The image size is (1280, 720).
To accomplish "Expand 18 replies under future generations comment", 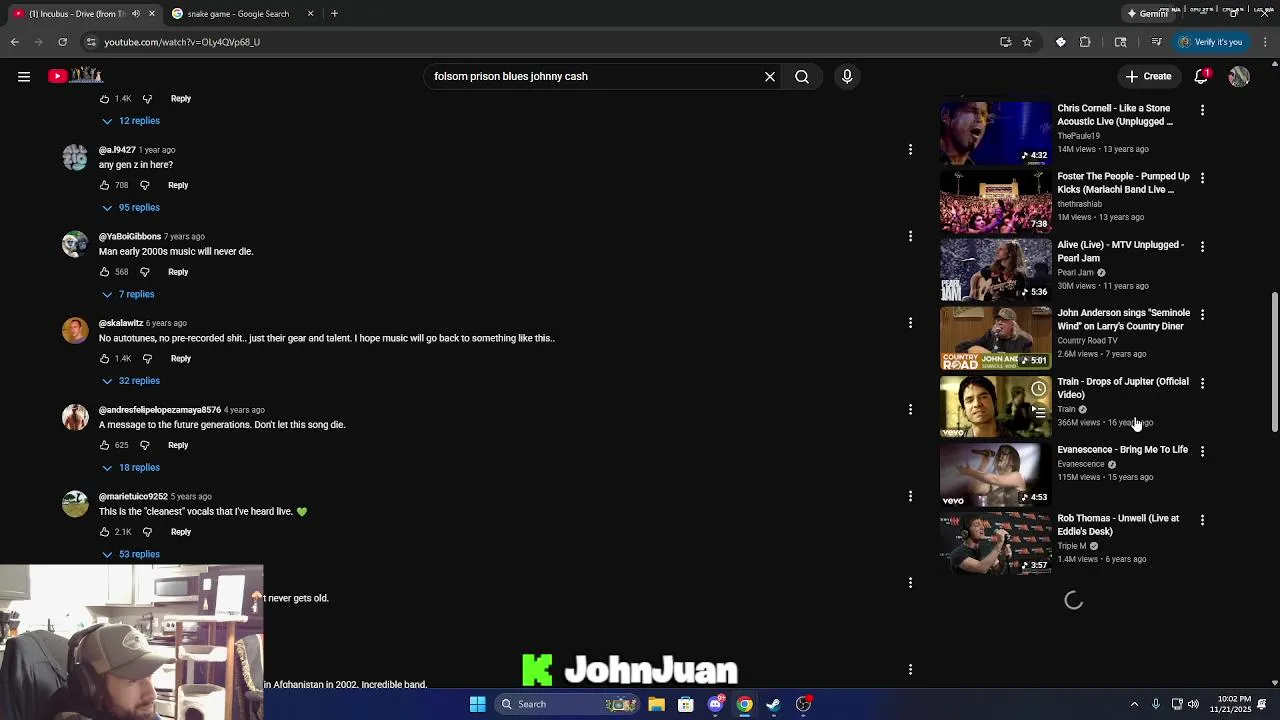I will [130, 468].
